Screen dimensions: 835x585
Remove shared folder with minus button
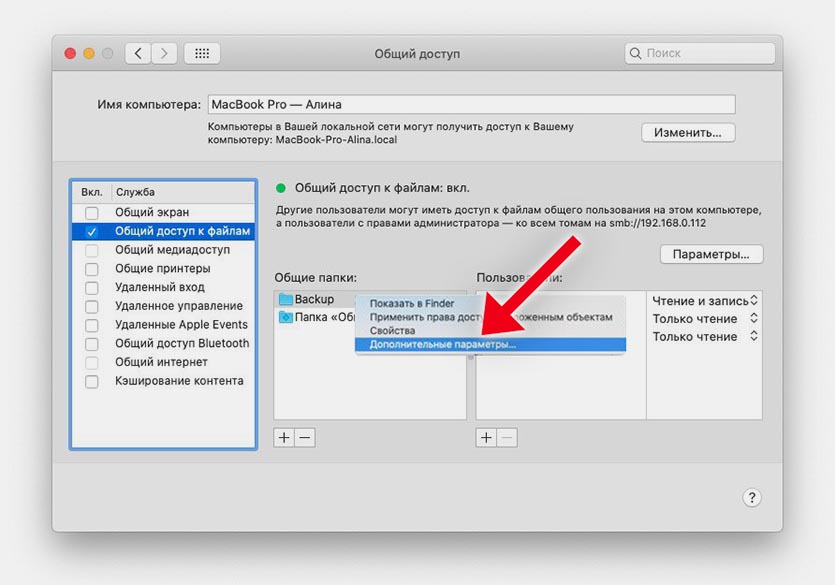tap(305, 438)
